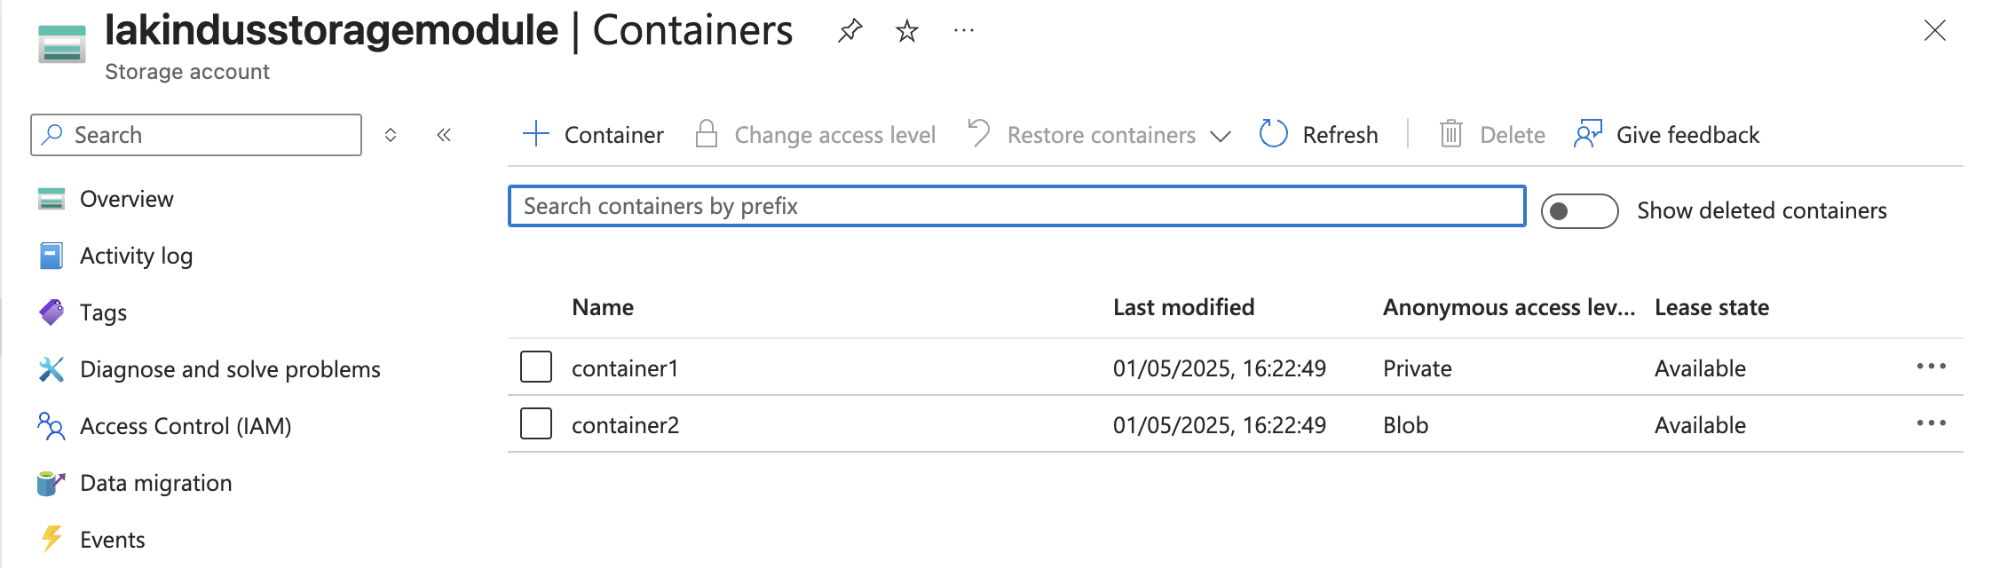Click the Events lightning bolt icon
The width and height of the screenshot is (1999, 569).
pos(51,540)
